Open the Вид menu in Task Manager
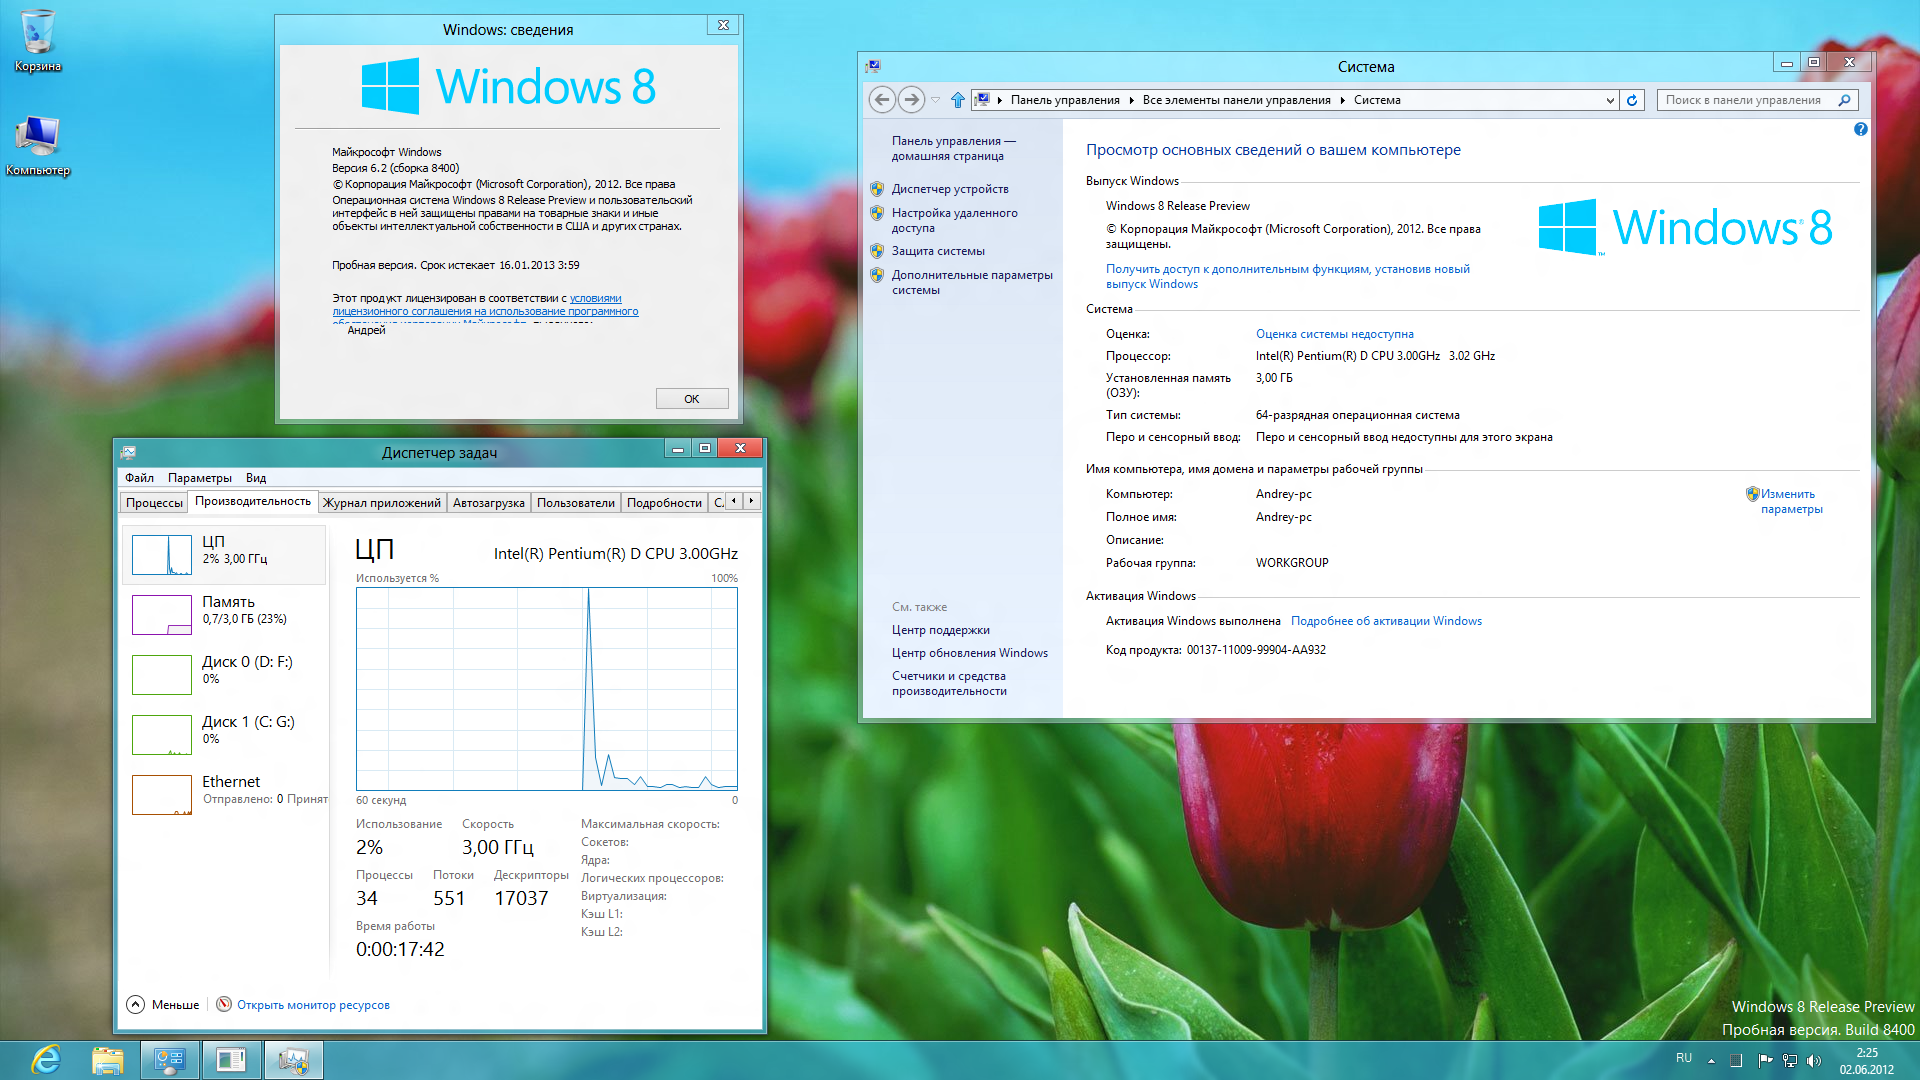 click(x=256, y=478)
